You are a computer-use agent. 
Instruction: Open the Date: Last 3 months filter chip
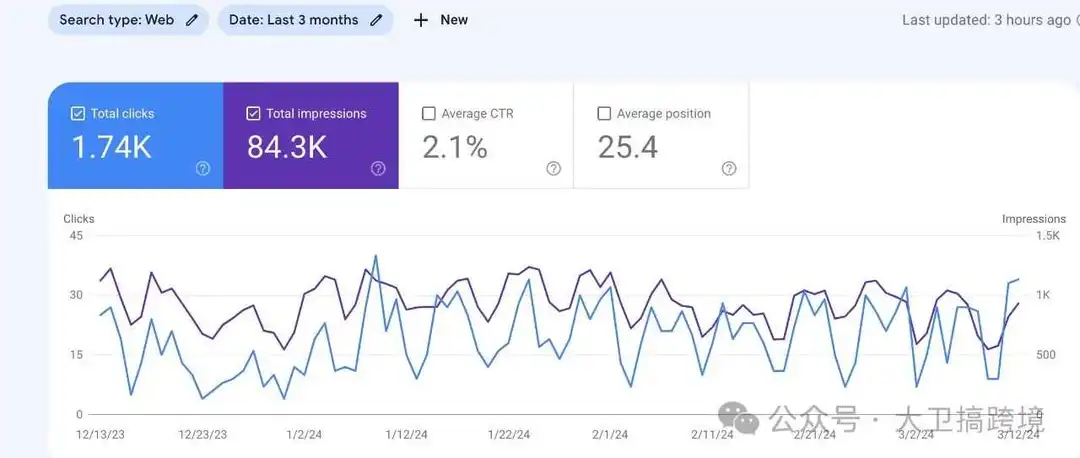(305, 20)
